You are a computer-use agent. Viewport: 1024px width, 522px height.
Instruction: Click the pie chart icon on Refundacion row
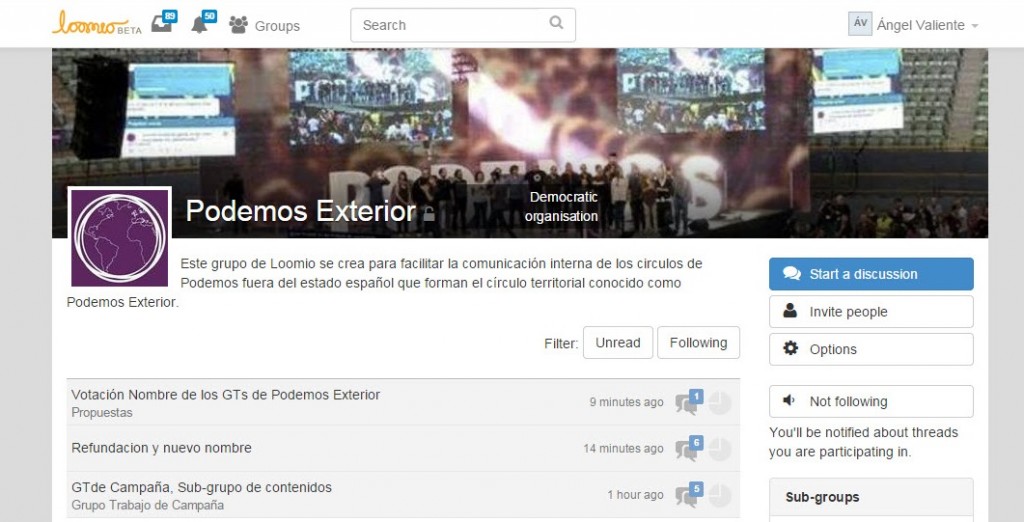click(x=719, y=449)
